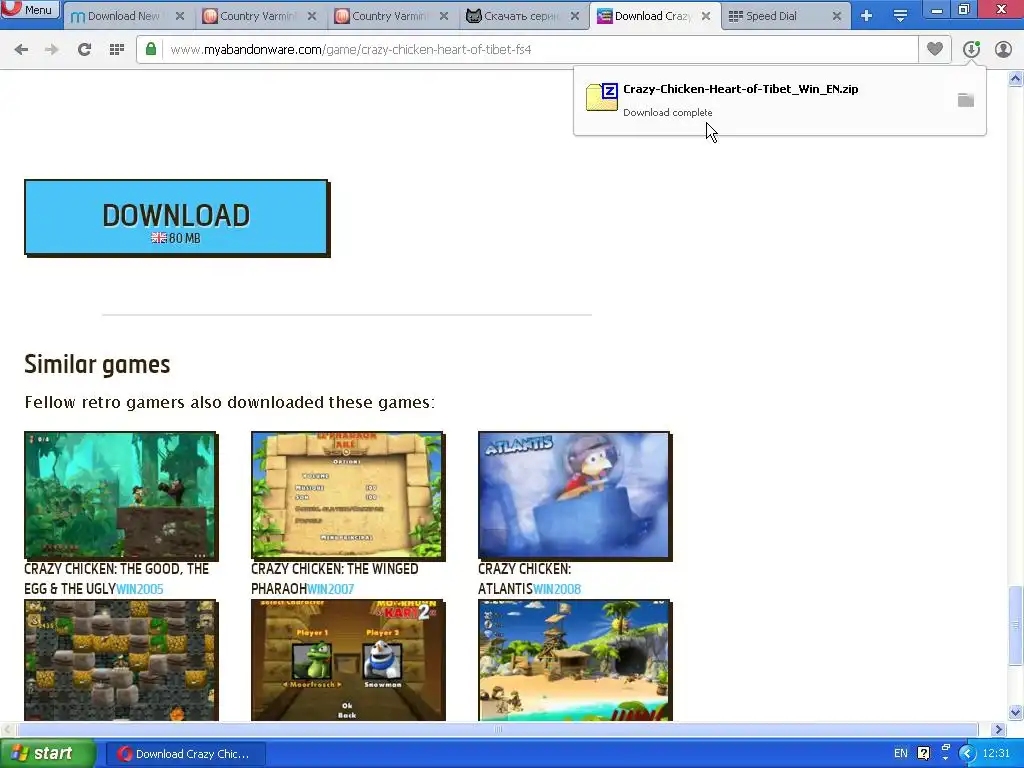
Task: Click vertical scrollbar up arrow
Action: (x=1016, y=78)
